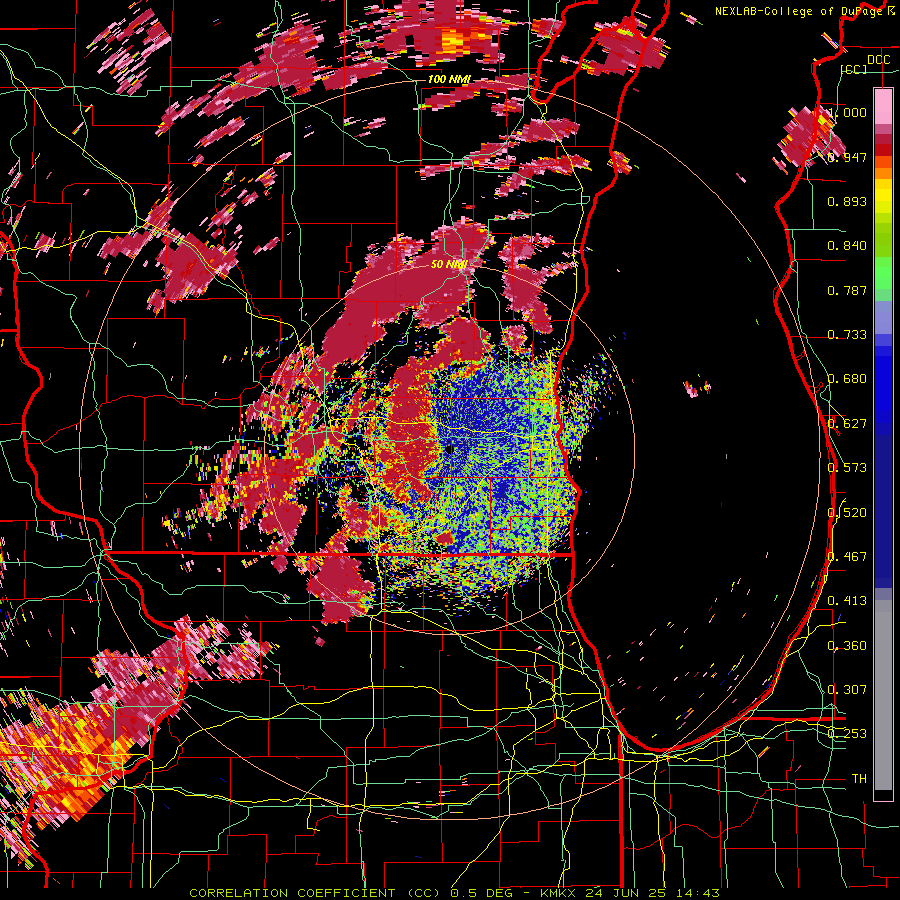Click the 0.573 color scale label

[x=847, y=468]
